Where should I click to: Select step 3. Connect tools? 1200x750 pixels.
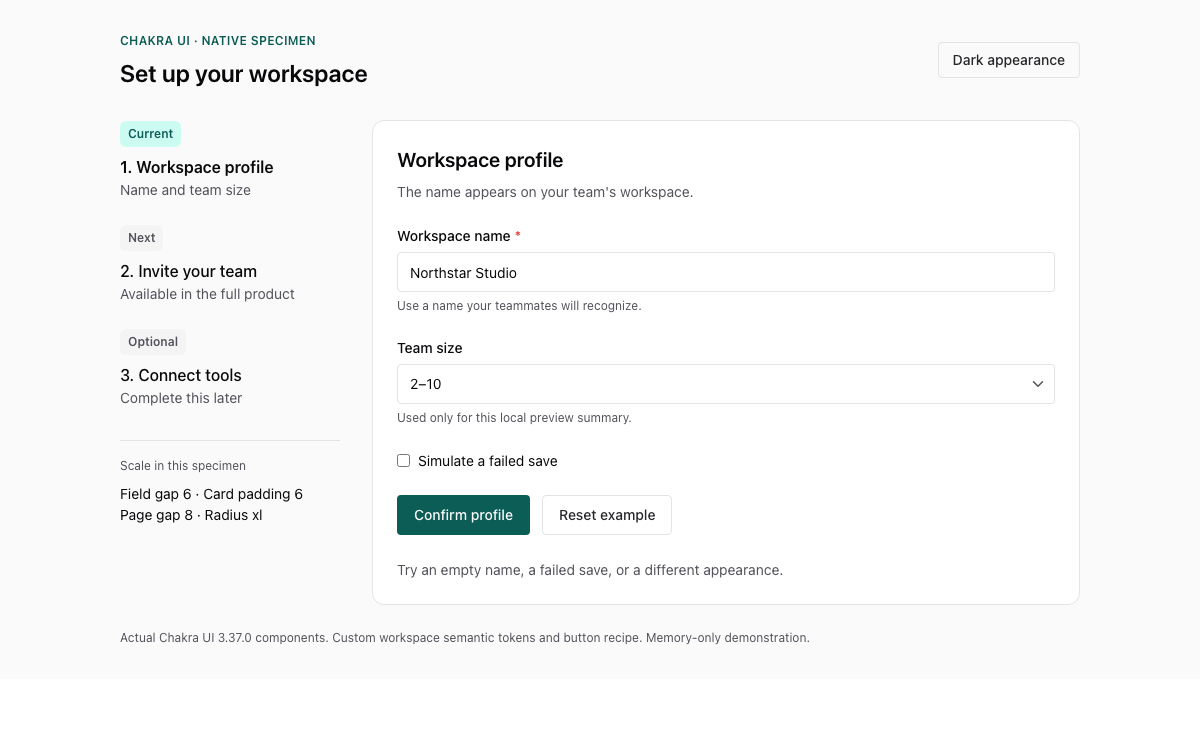[x=181, y=375]
